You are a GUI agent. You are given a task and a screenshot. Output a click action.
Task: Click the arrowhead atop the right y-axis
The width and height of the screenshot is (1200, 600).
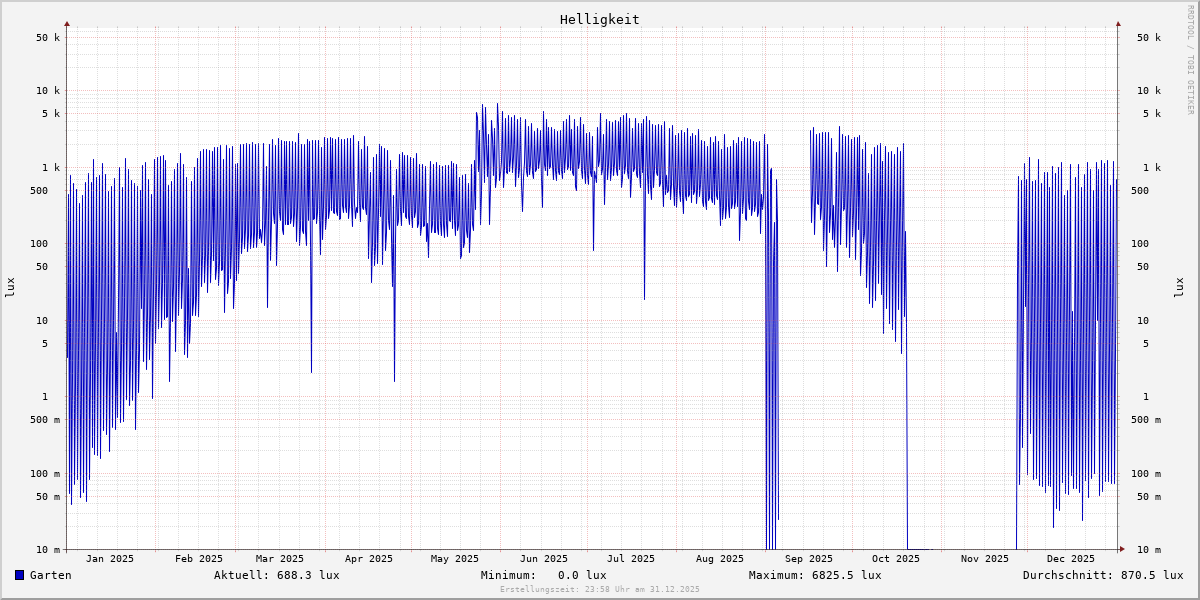pos(1118,23)
